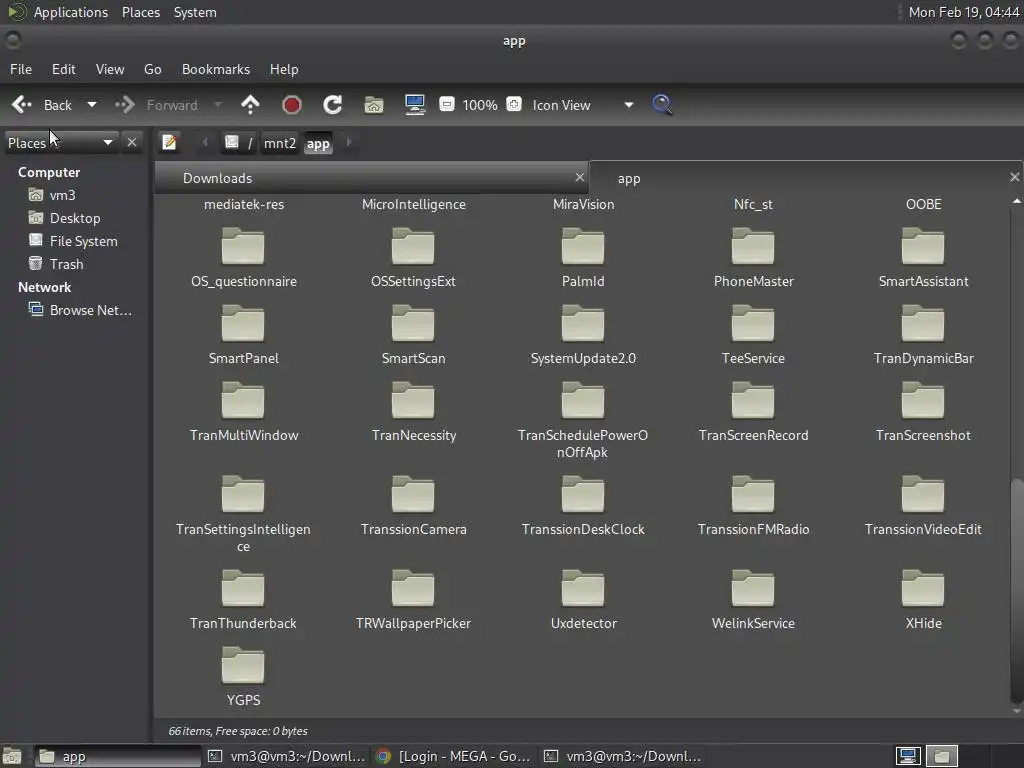The height and width of the screenshot is (768, 1024).
Task: Zoom out with the minus icon
Action: click(x=447, y=104)
